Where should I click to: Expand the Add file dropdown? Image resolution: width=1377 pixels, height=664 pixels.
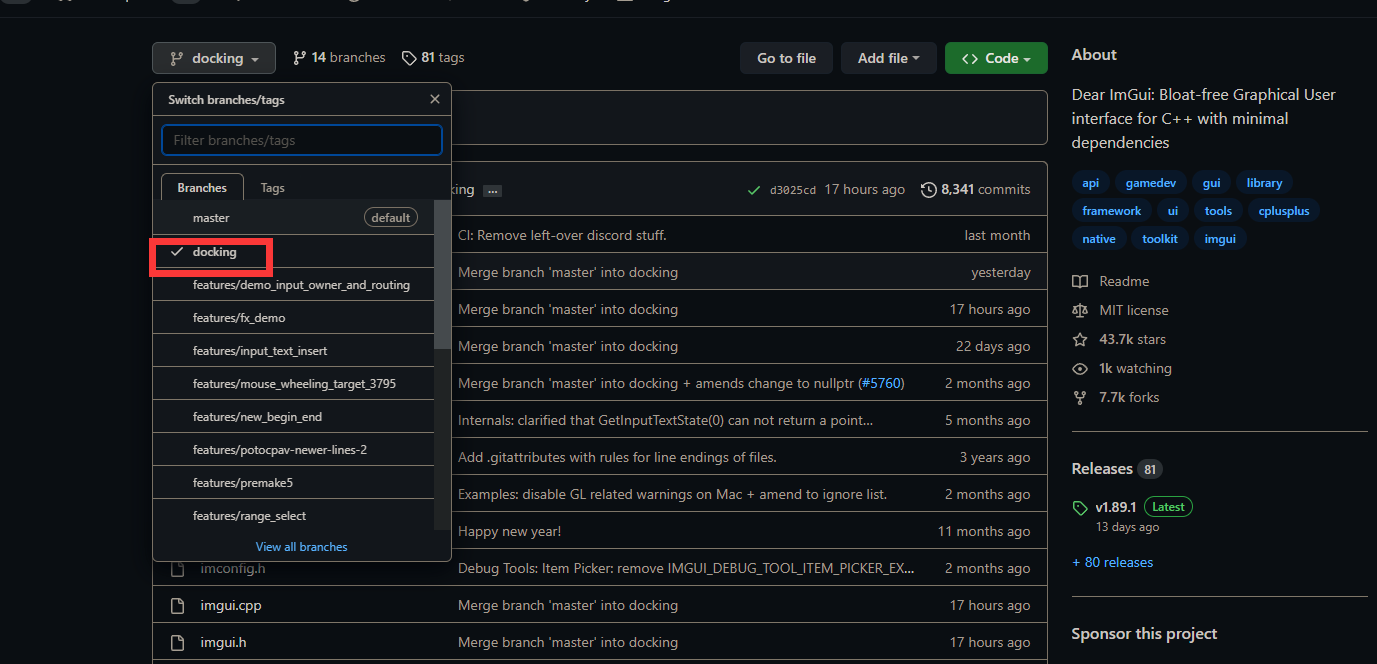pos(889,58)
